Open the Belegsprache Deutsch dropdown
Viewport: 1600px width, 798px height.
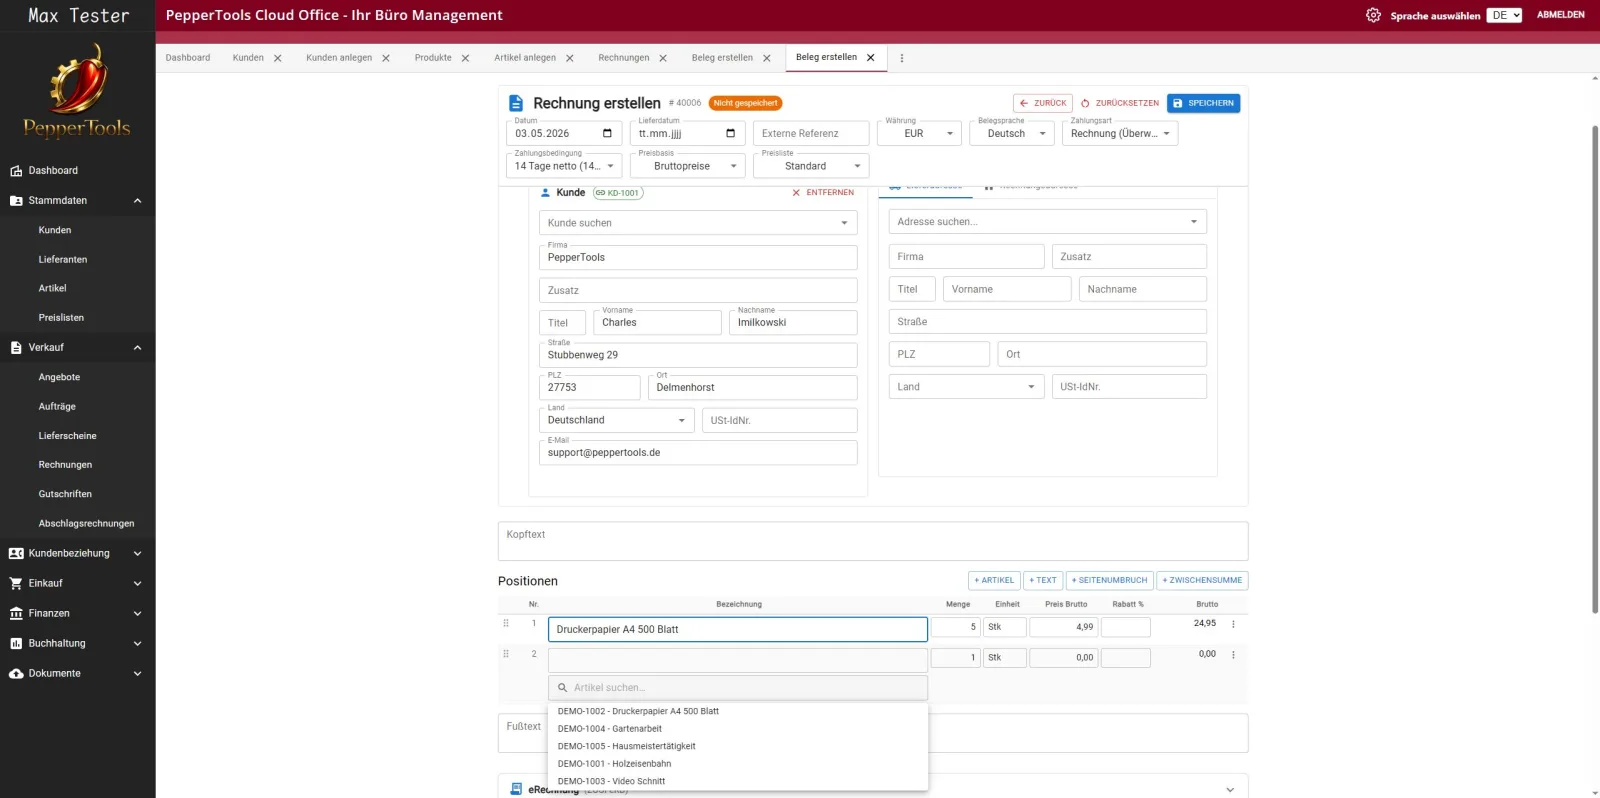1012,133
